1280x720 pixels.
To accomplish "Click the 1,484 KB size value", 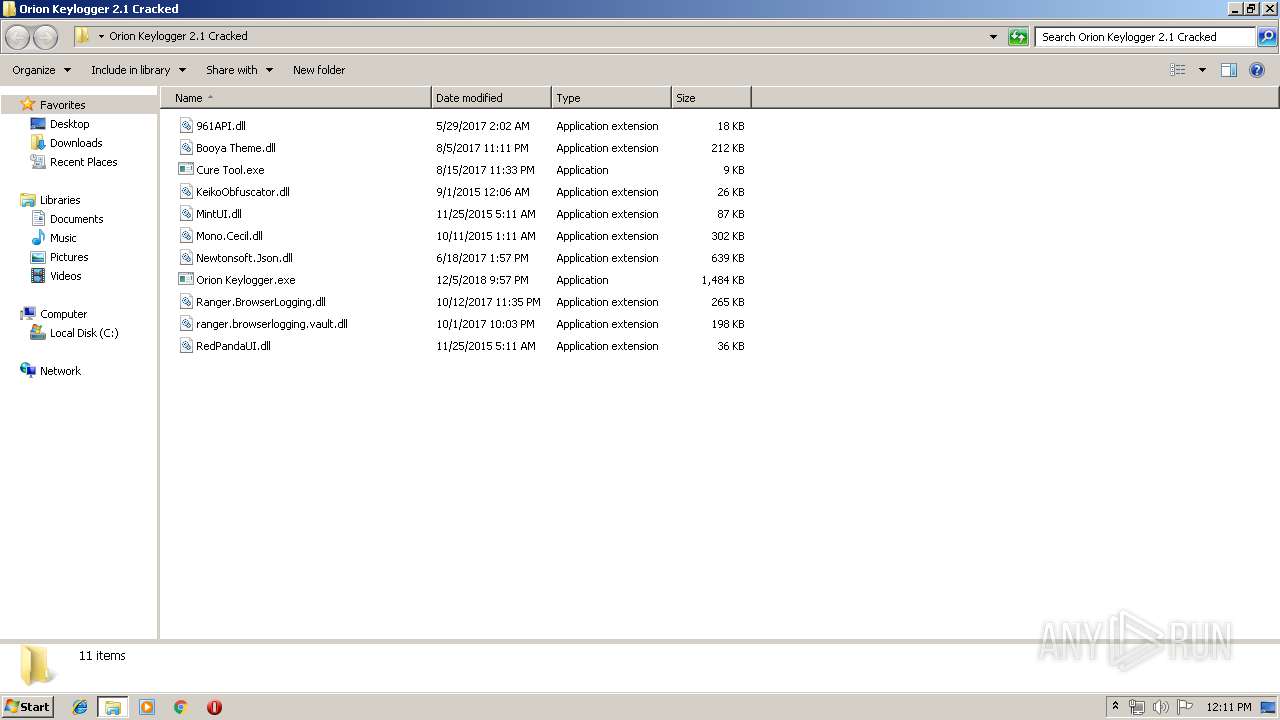I will click(723, 280).
